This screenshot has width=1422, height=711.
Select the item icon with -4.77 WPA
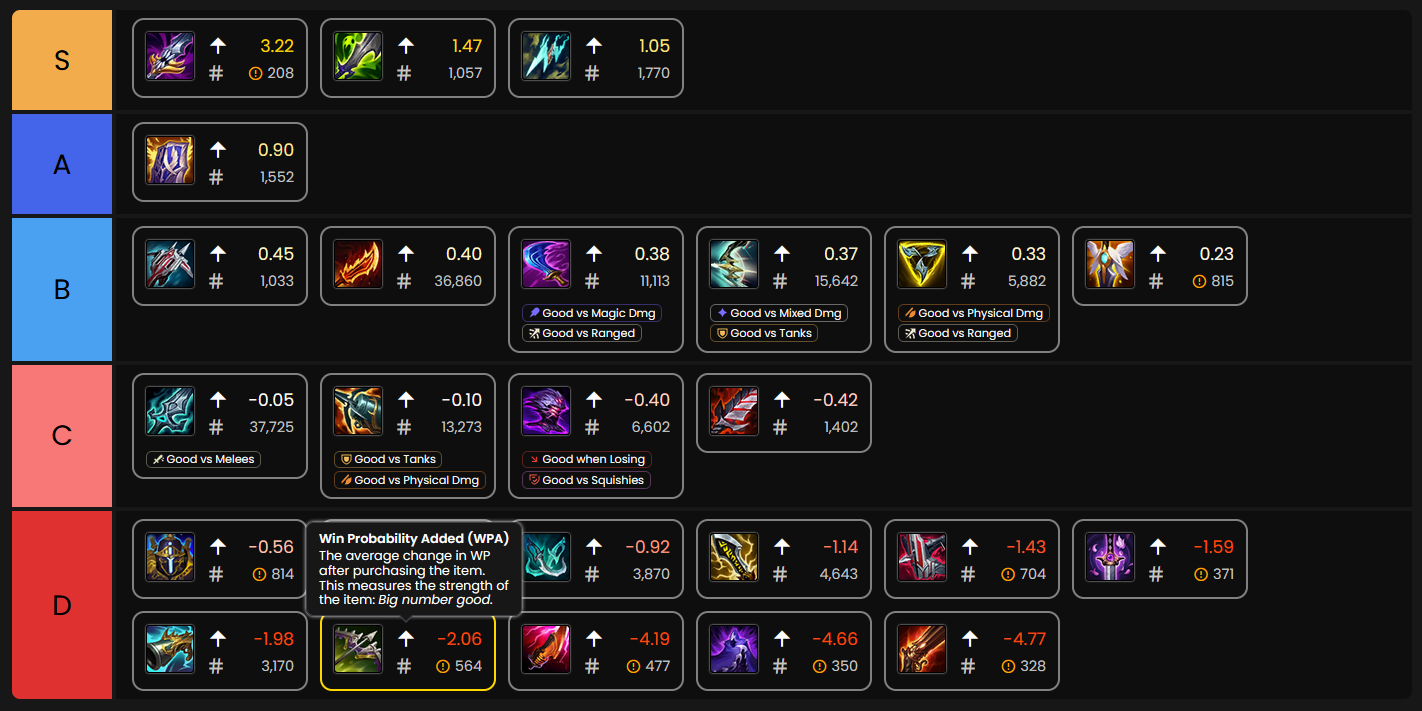922,650
